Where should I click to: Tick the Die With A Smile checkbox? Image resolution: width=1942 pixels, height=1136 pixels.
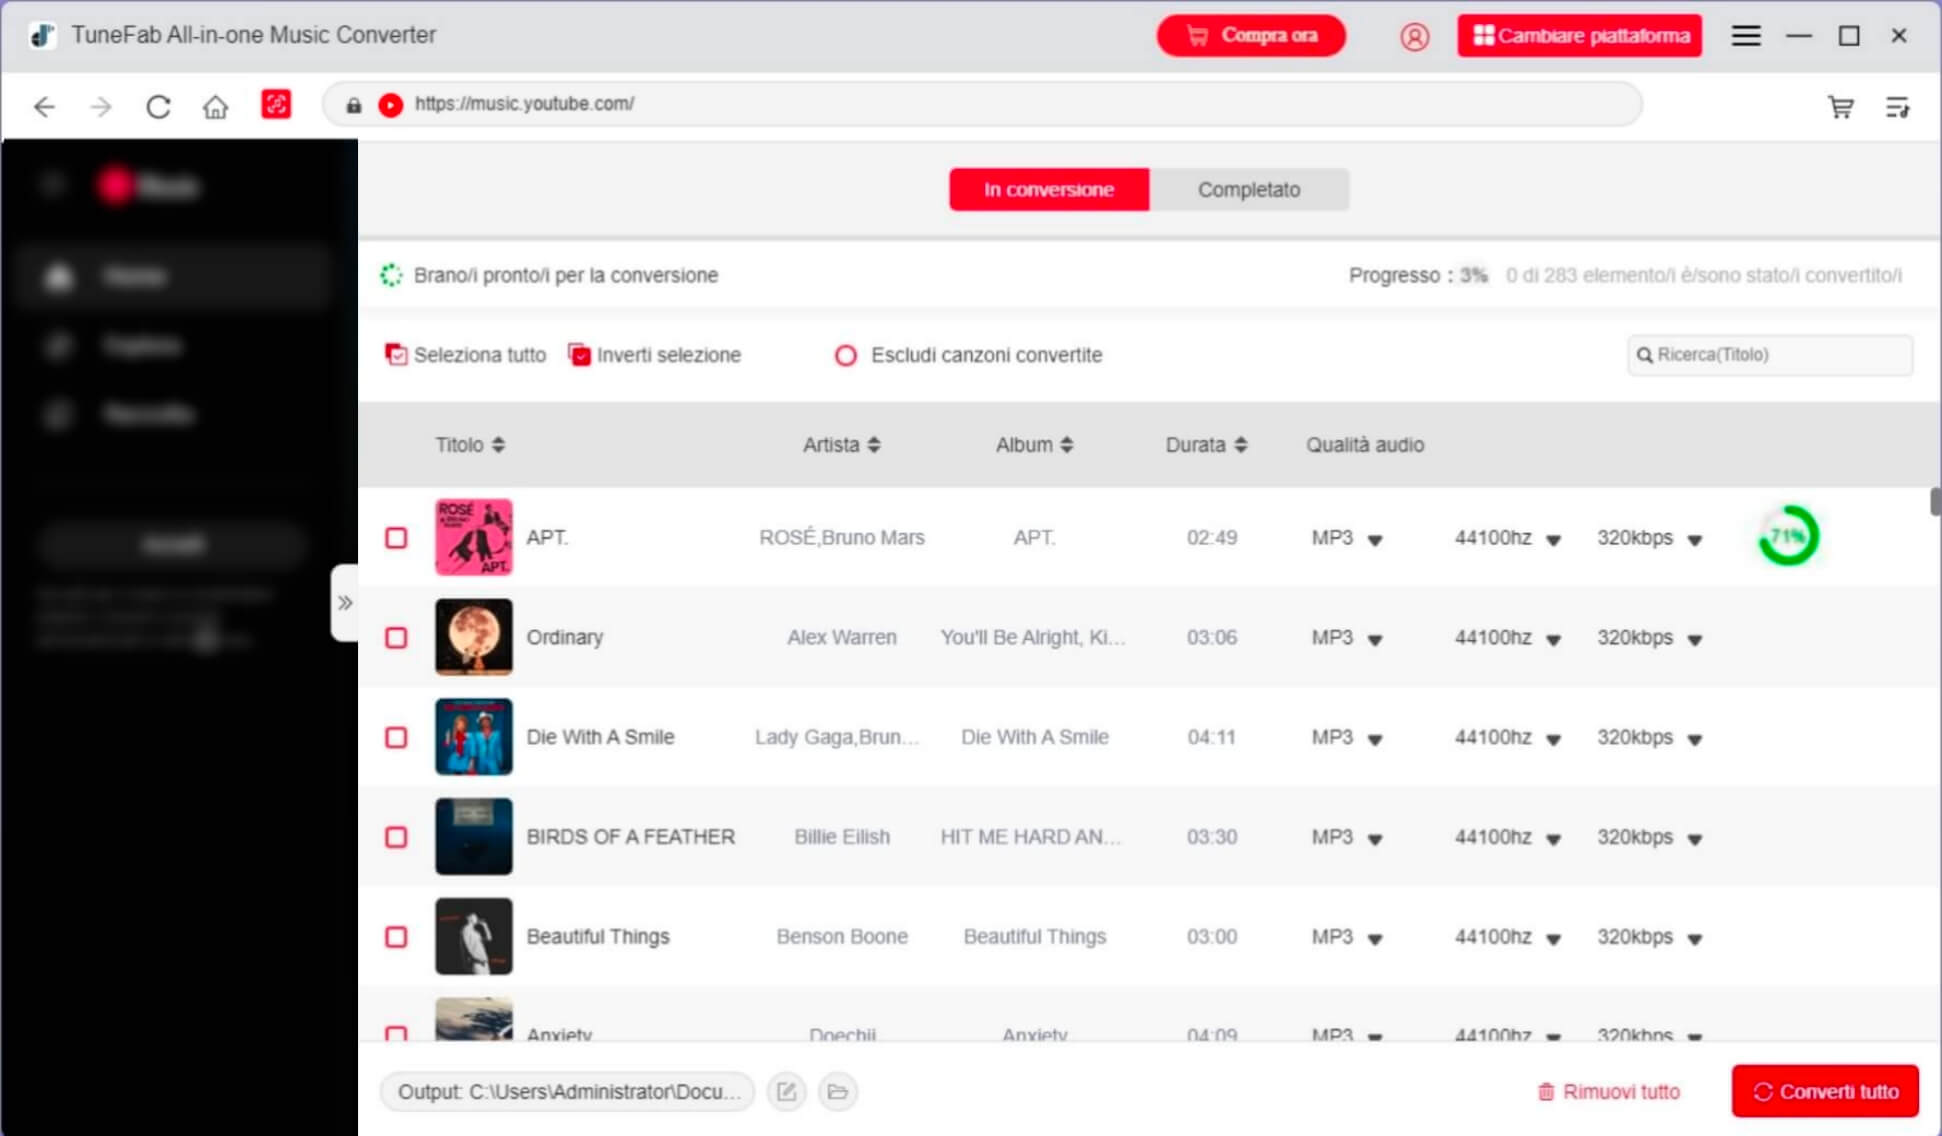tap(397, 738)
